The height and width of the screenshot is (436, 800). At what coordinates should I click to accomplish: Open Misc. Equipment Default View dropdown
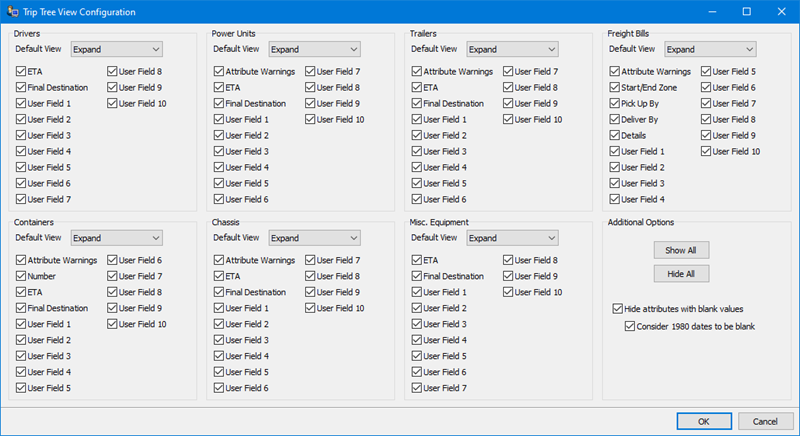coord(512,238)
